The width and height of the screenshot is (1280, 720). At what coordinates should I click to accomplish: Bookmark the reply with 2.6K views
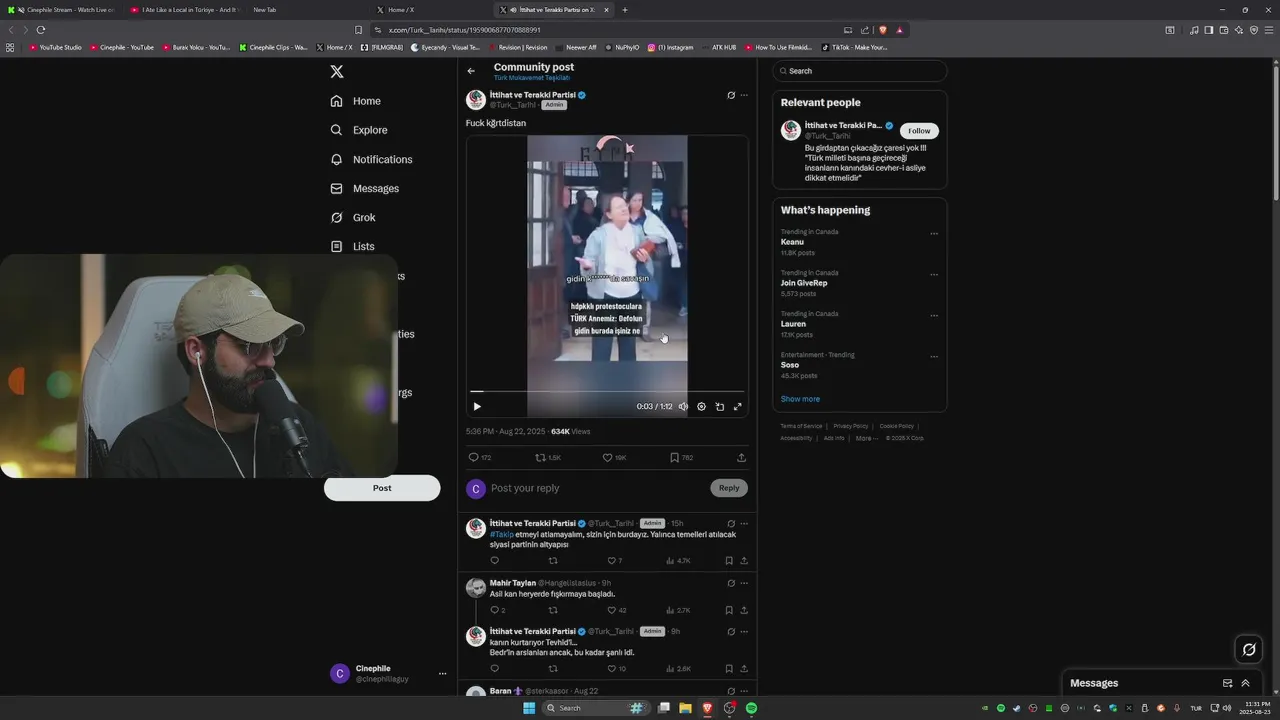tap(729, 669)
